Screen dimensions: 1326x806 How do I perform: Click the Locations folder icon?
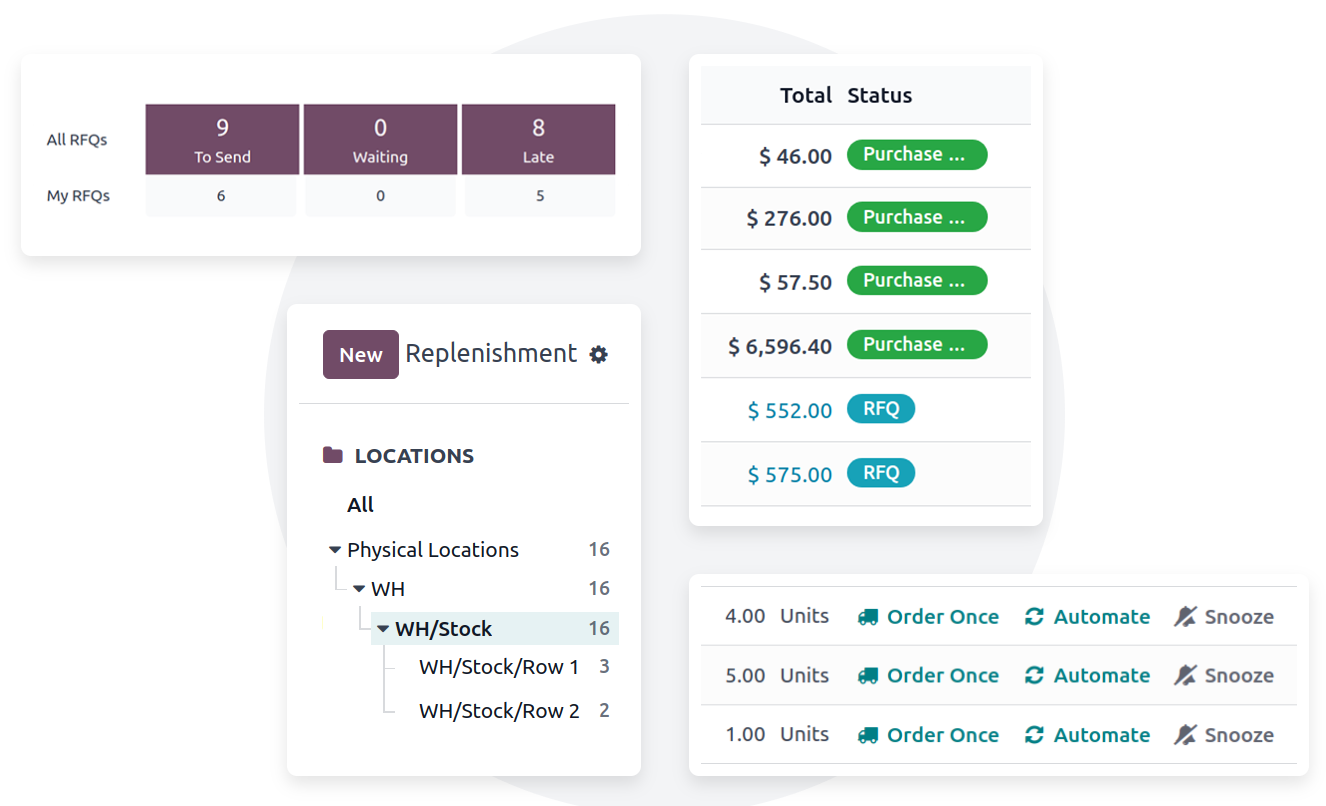click(x=333, y=456)
